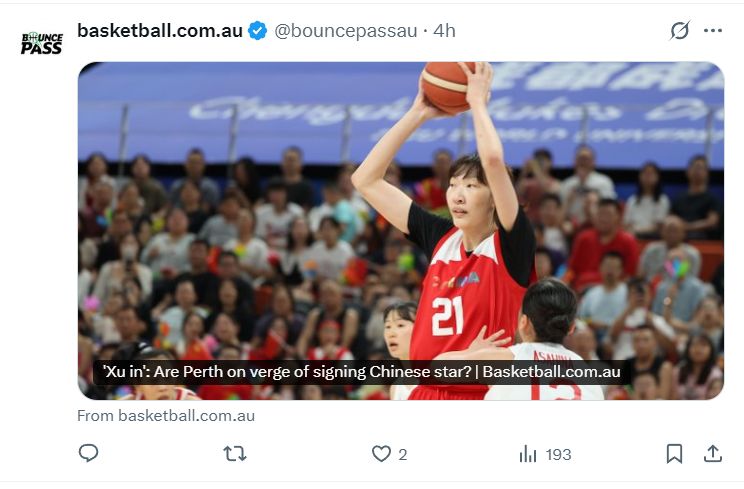Open Grok explain-this-post icon
Image resolution: width=744 pixels, height=489 pixels.
(679, 31)
